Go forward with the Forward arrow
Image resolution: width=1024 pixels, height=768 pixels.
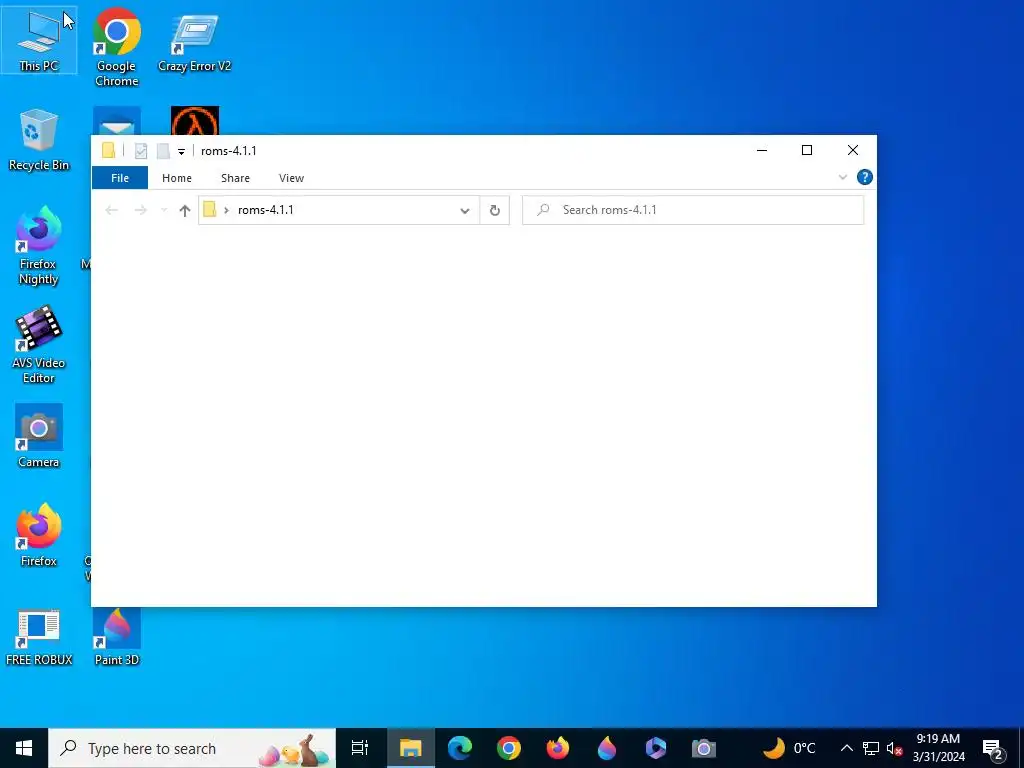coord(140,210)
